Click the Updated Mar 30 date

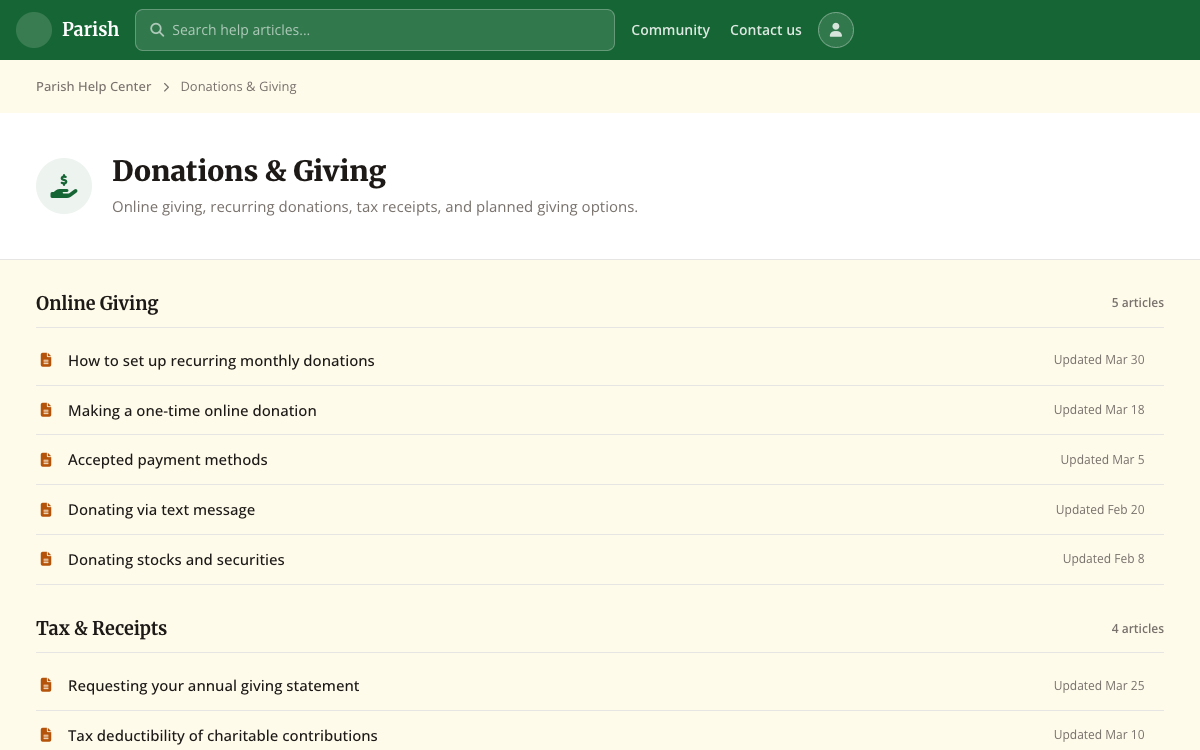click(x=1099, y=360)
